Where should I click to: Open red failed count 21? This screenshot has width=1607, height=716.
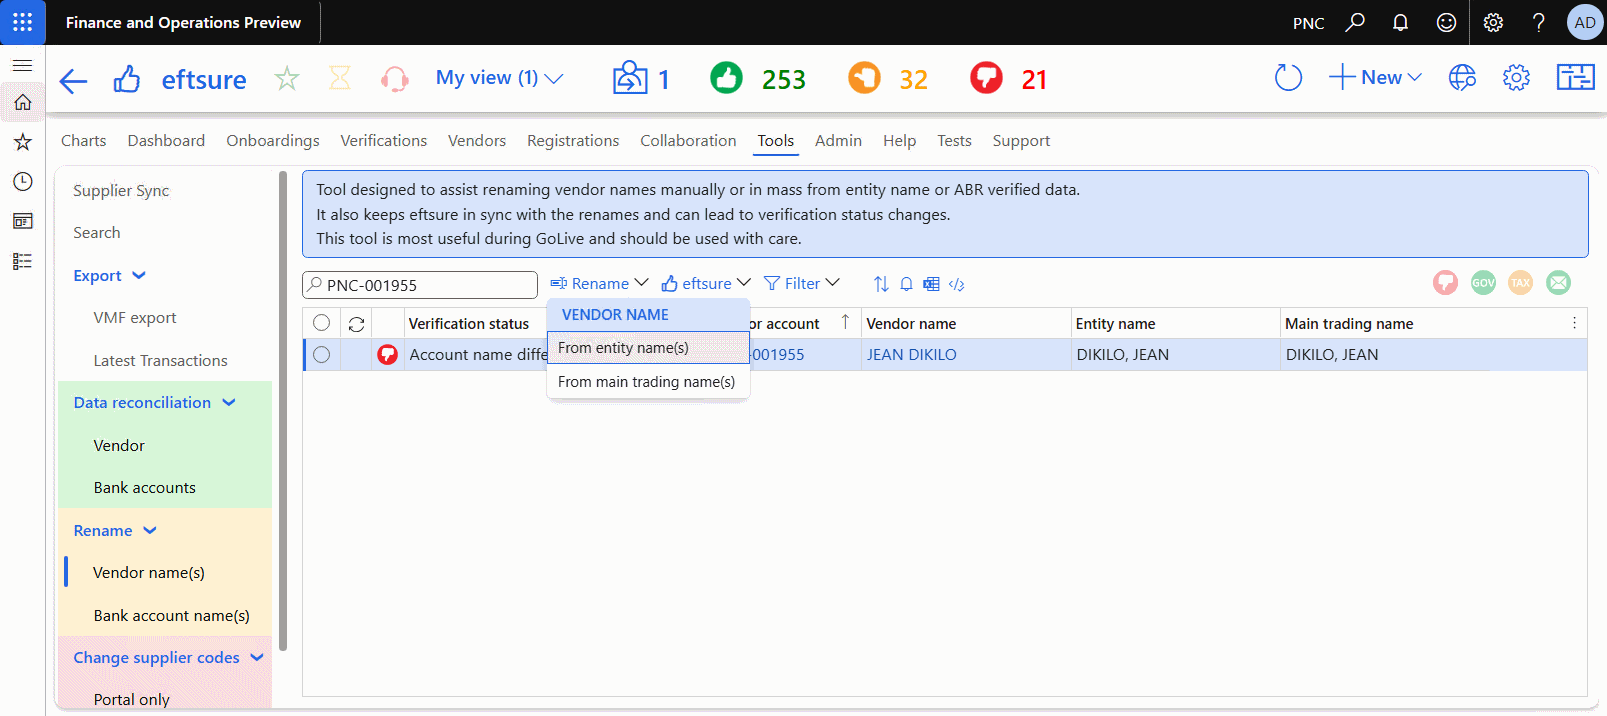click(1009, 79)
